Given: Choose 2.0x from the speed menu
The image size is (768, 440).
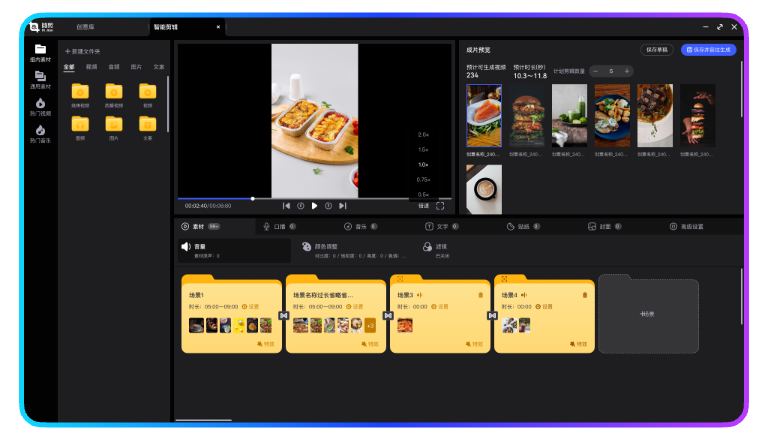Looking at the screenshot, I should point(423,134).
